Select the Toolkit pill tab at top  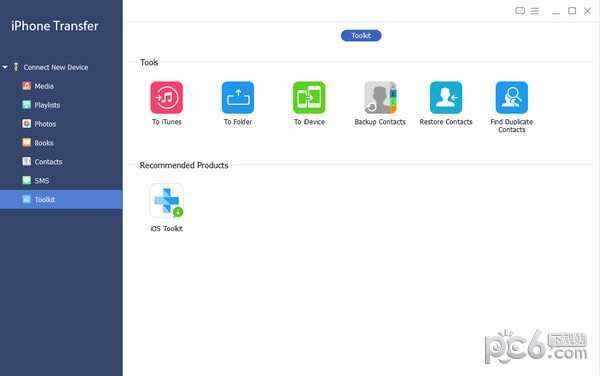(361, 36)
